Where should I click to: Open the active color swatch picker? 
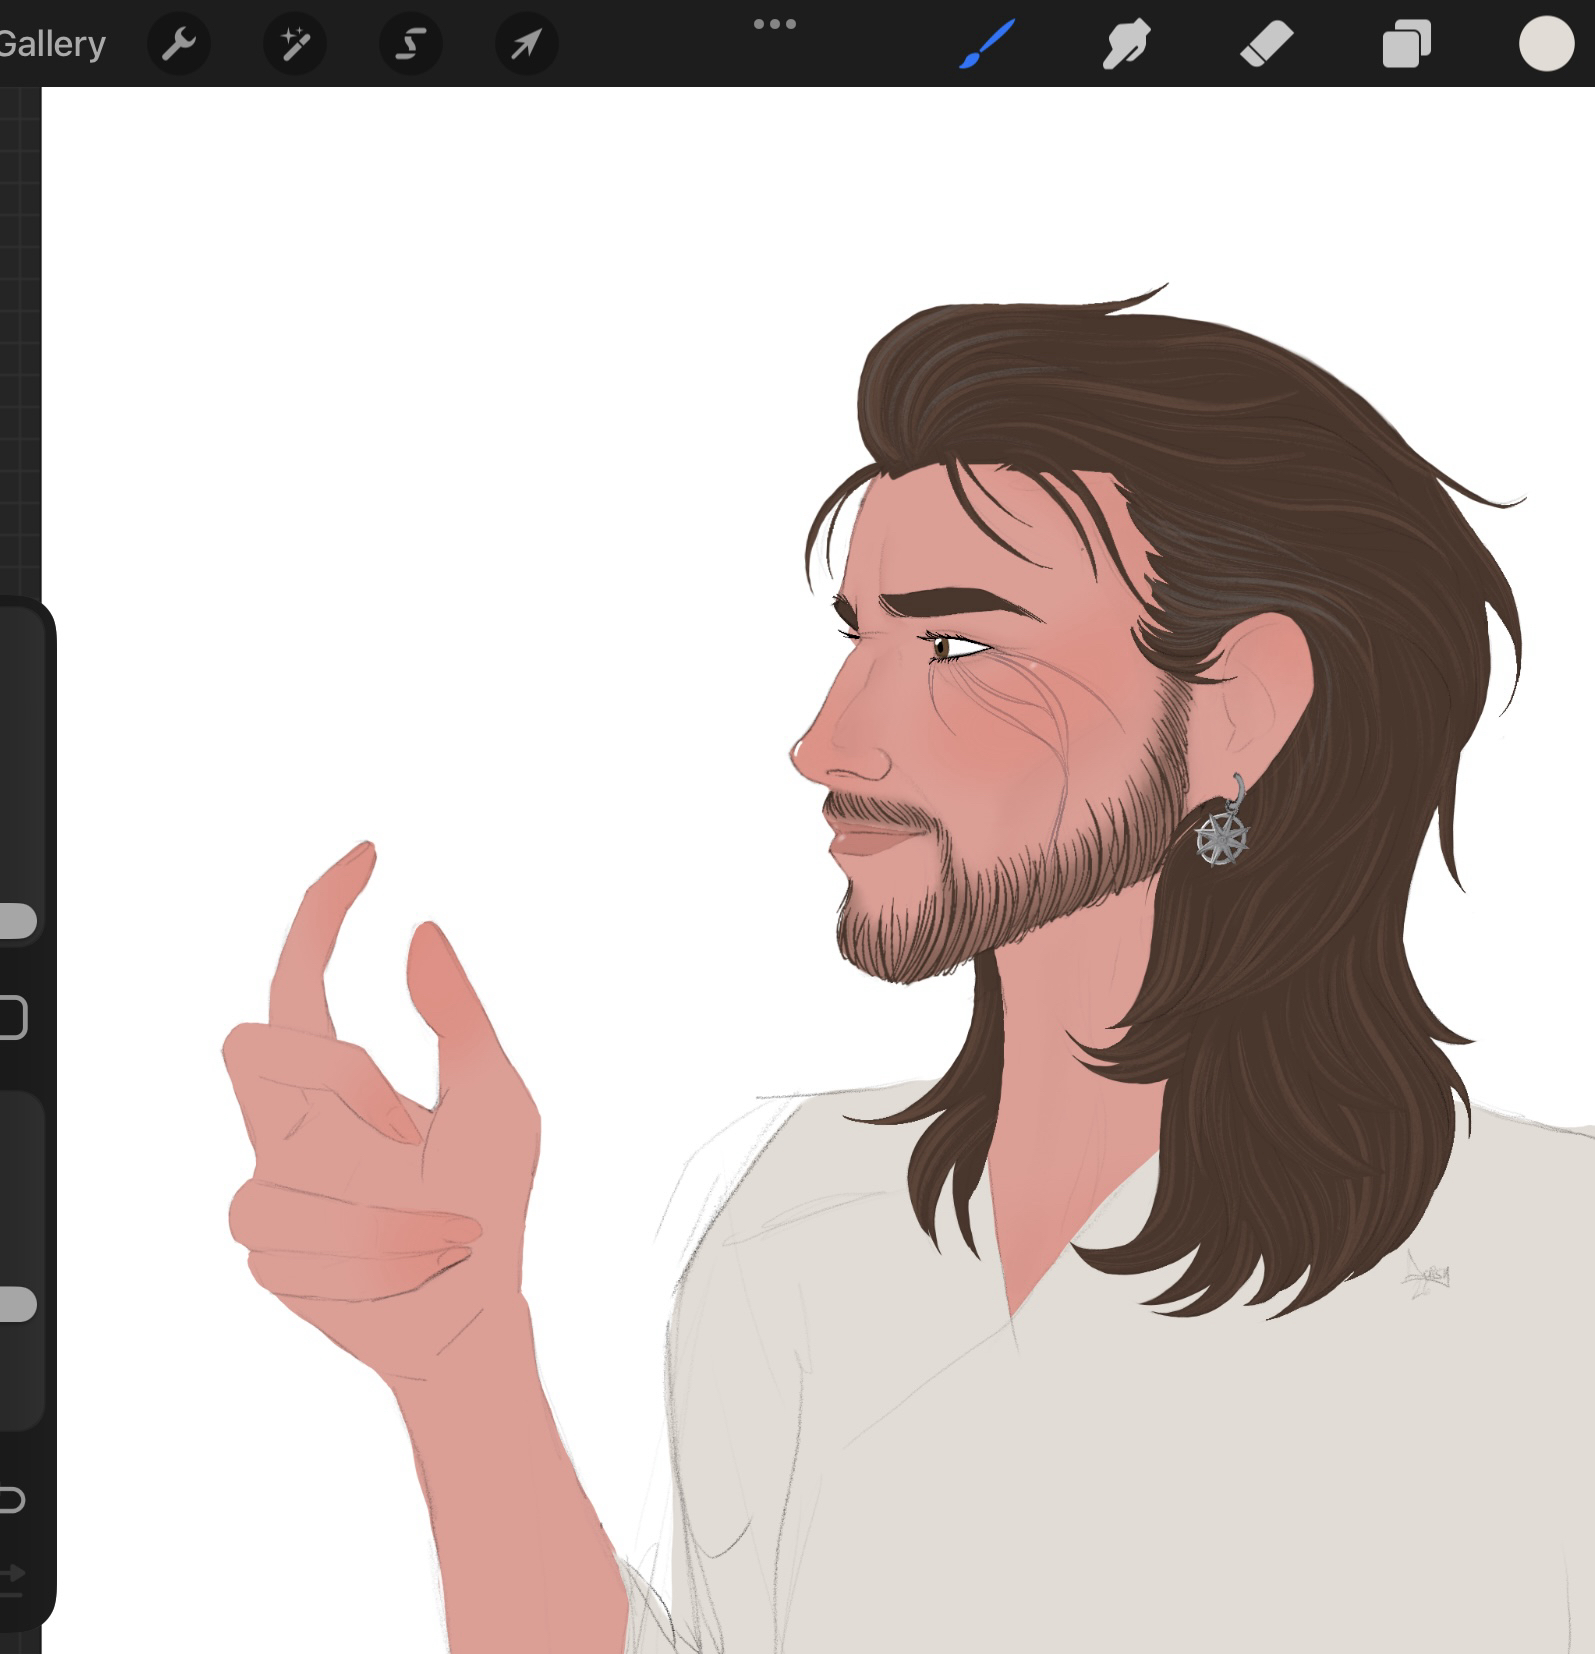1546,44
